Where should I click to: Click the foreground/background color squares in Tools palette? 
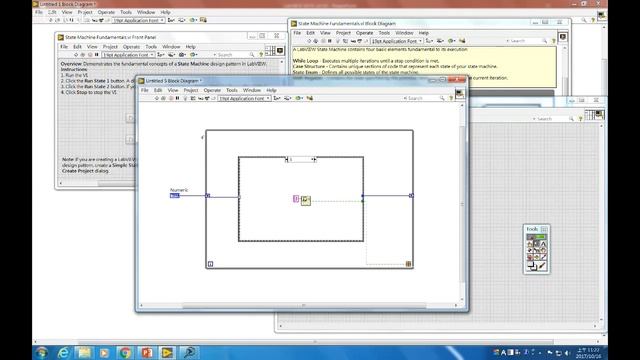532,266
